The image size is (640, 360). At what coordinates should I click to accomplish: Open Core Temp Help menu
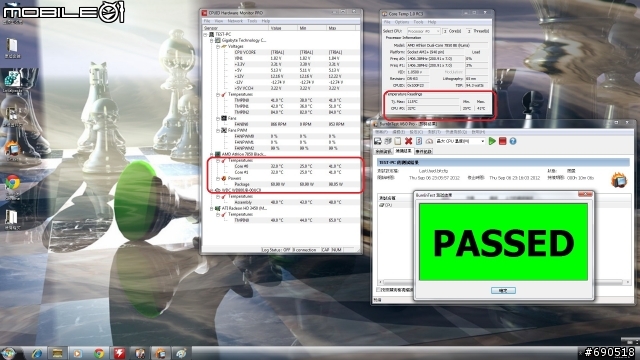432,22
